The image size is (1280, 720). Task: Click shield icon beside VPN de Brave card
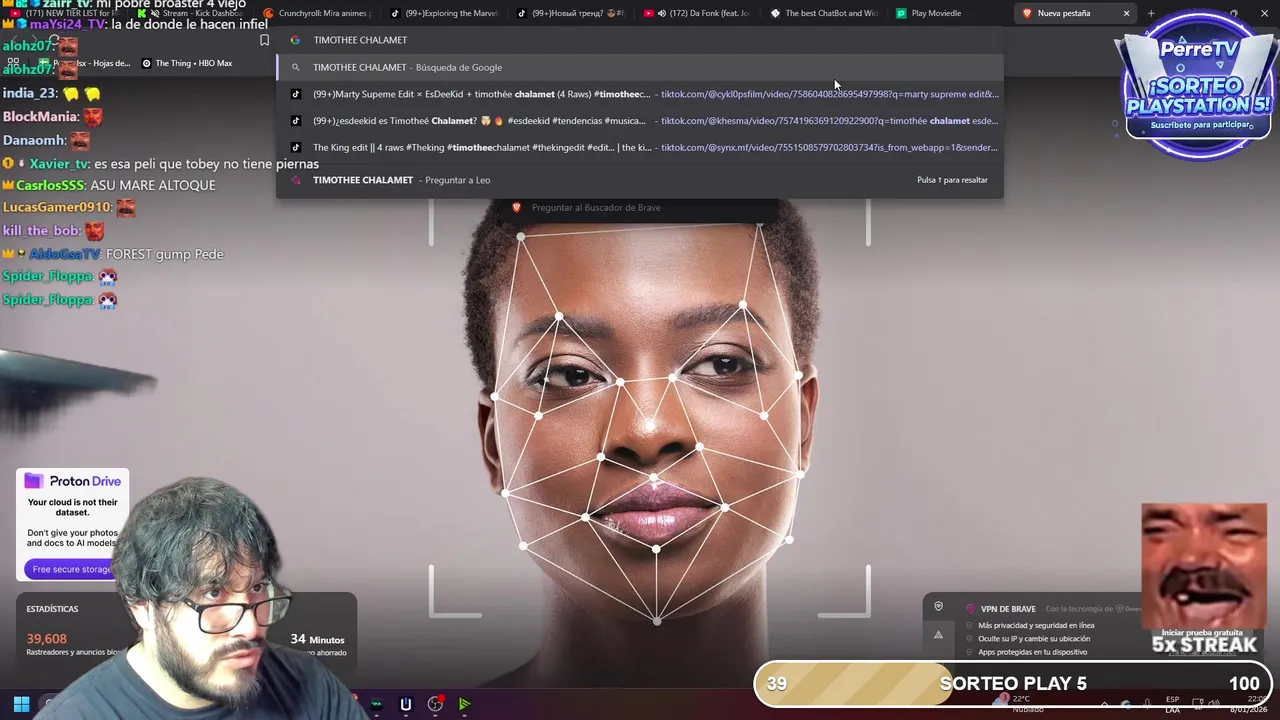point(938,606)
